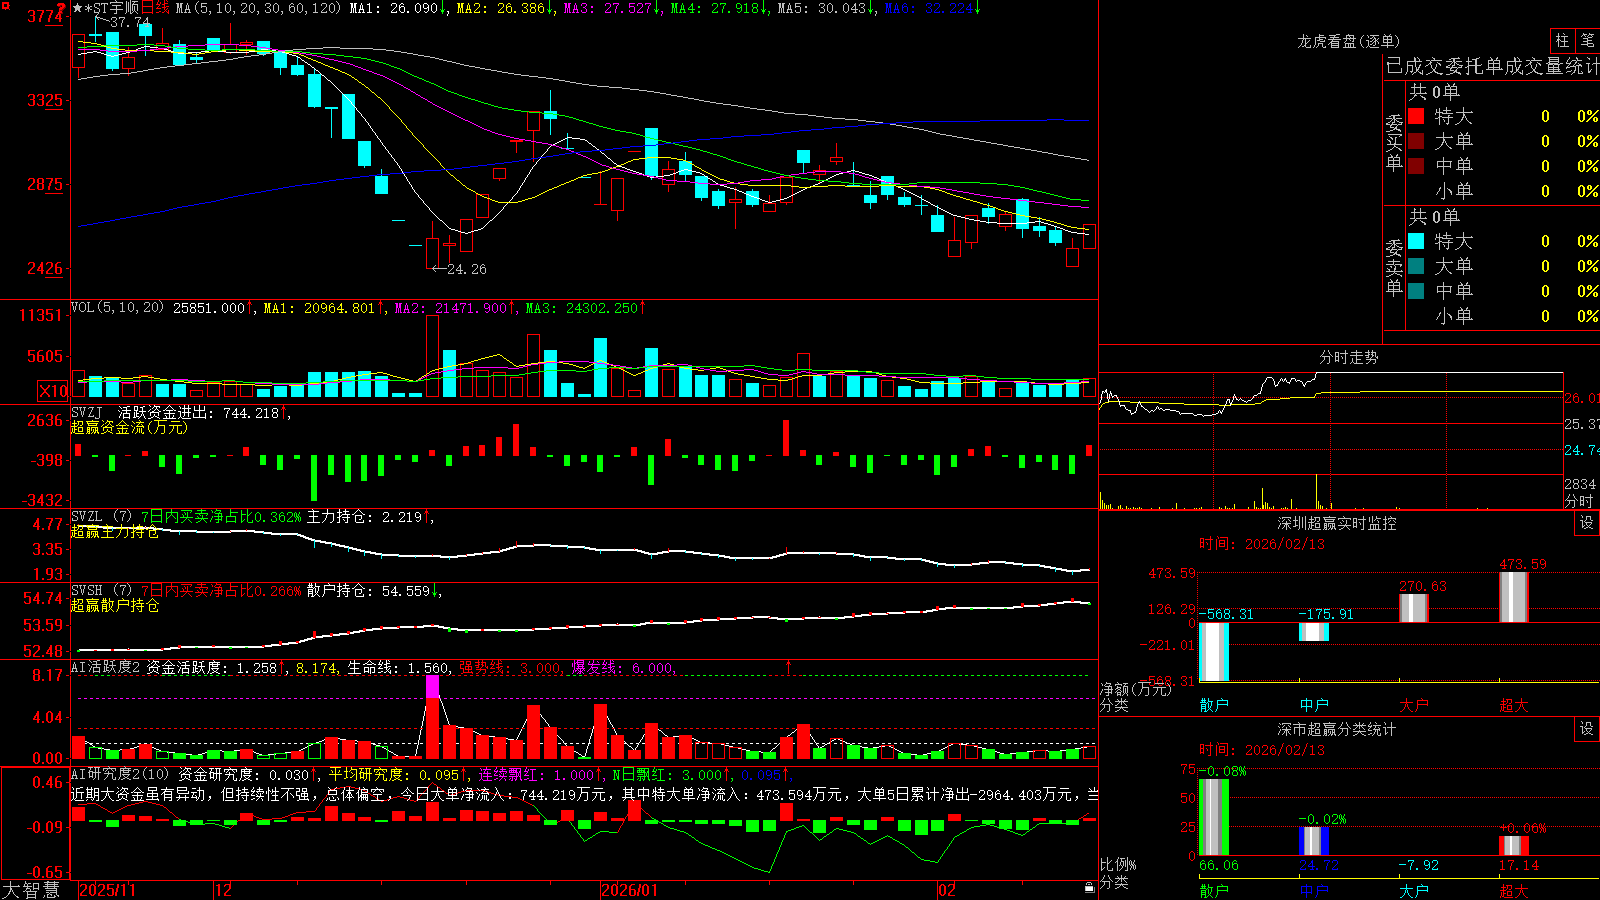Click the intraday 分时 axis label

[1579, 501]
